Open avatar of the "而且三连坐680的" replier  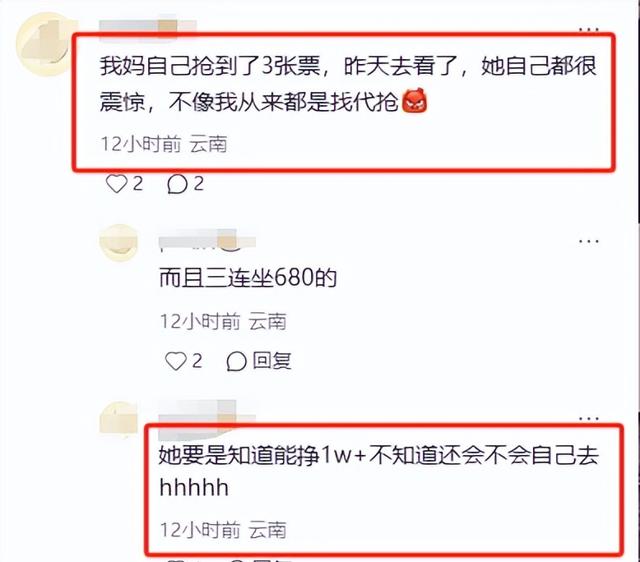click(119, 243)
